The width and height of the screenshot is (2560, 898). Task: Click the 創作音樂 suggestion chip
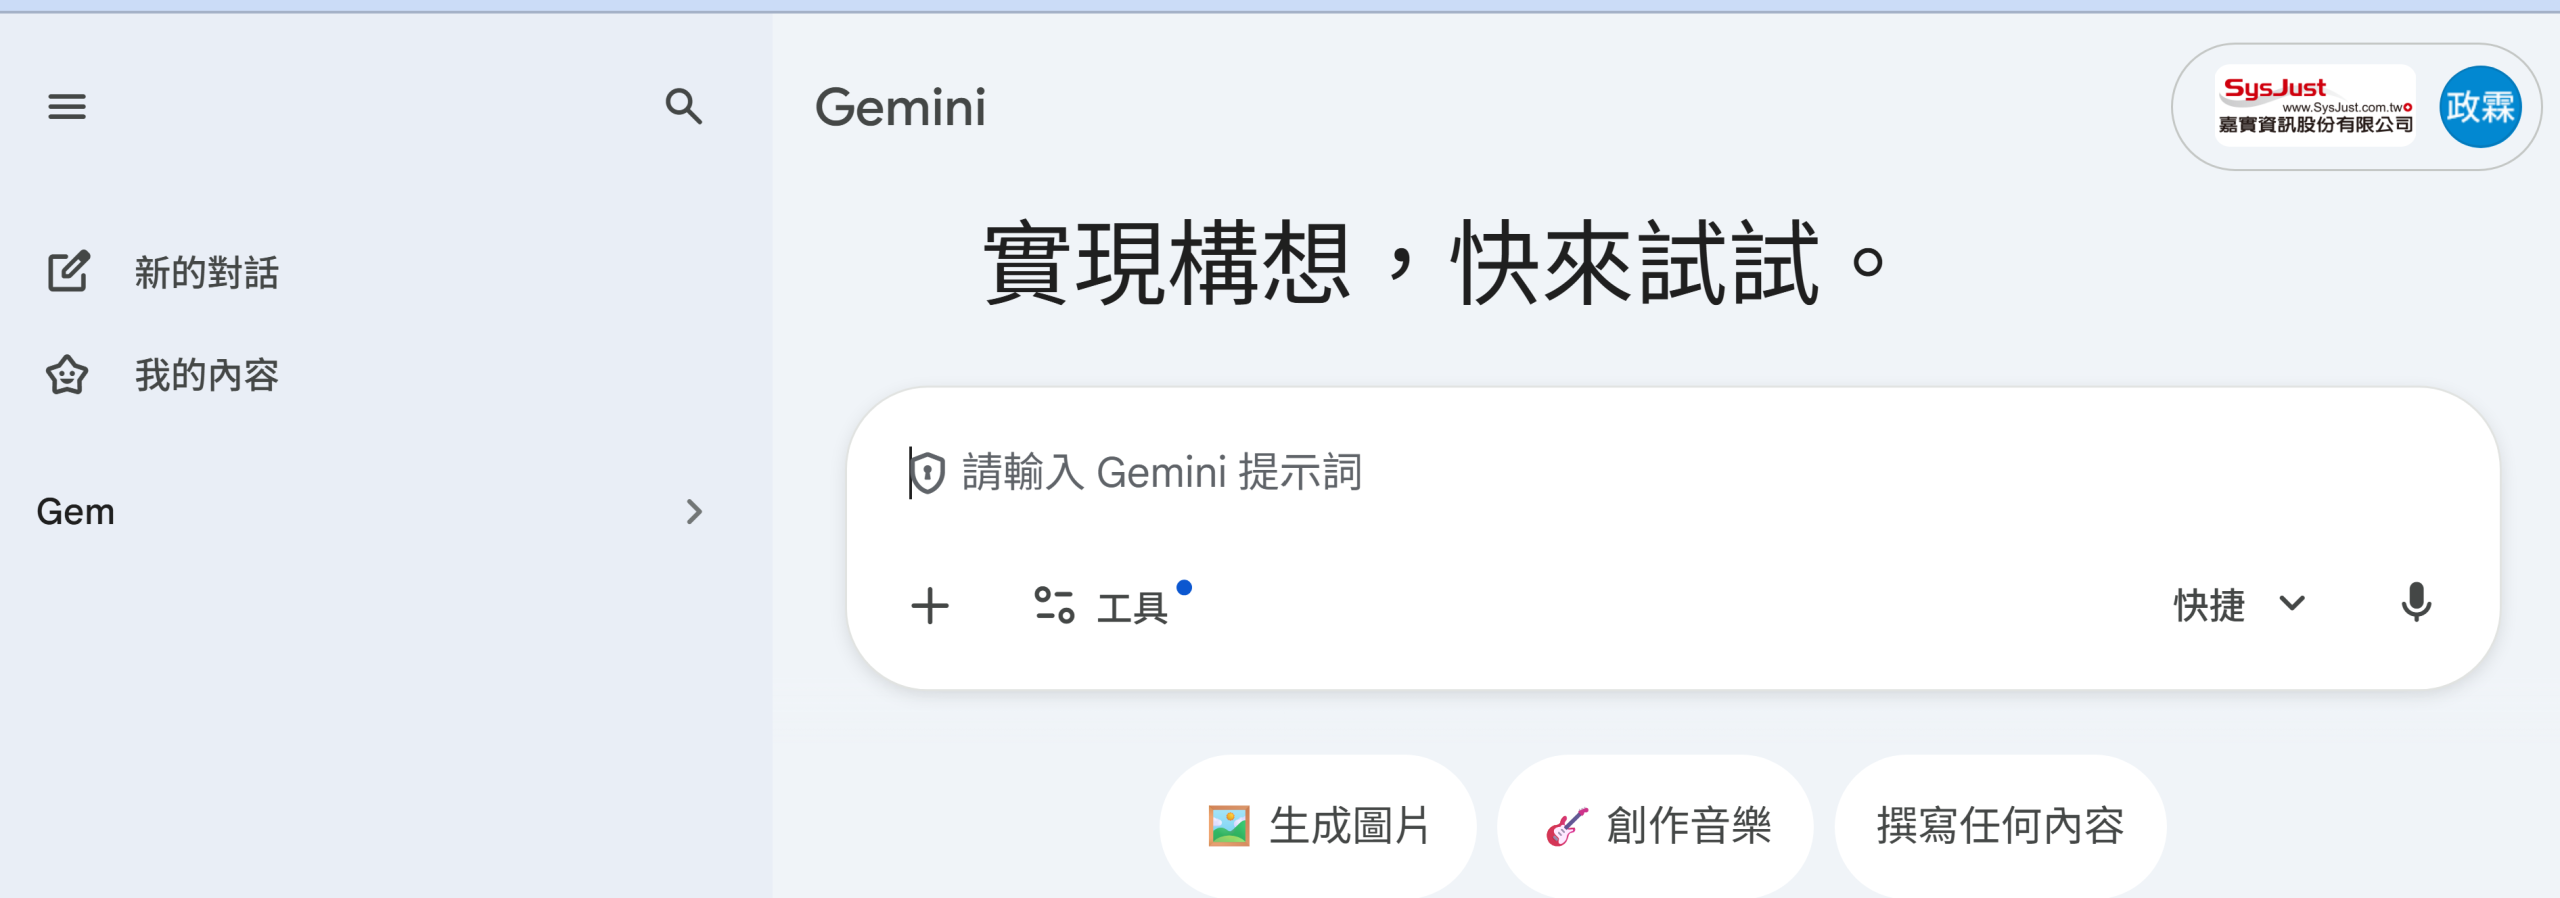(x=1655, y=826)
